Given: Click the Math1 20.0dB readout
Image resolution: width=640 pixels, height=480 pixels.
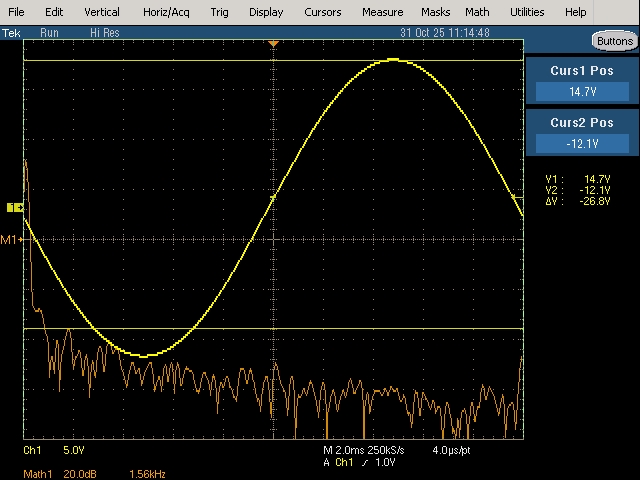Looking at the screenshot, I should 60,474.
